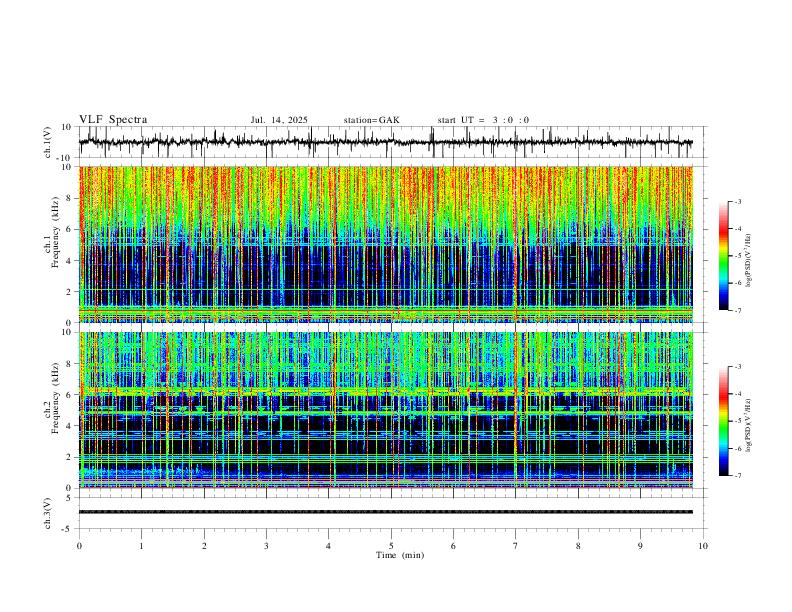The height and width of the screenshot is (612, 792).
Task: Click the ch.2 PSD color scale bar
Action: 723,421
